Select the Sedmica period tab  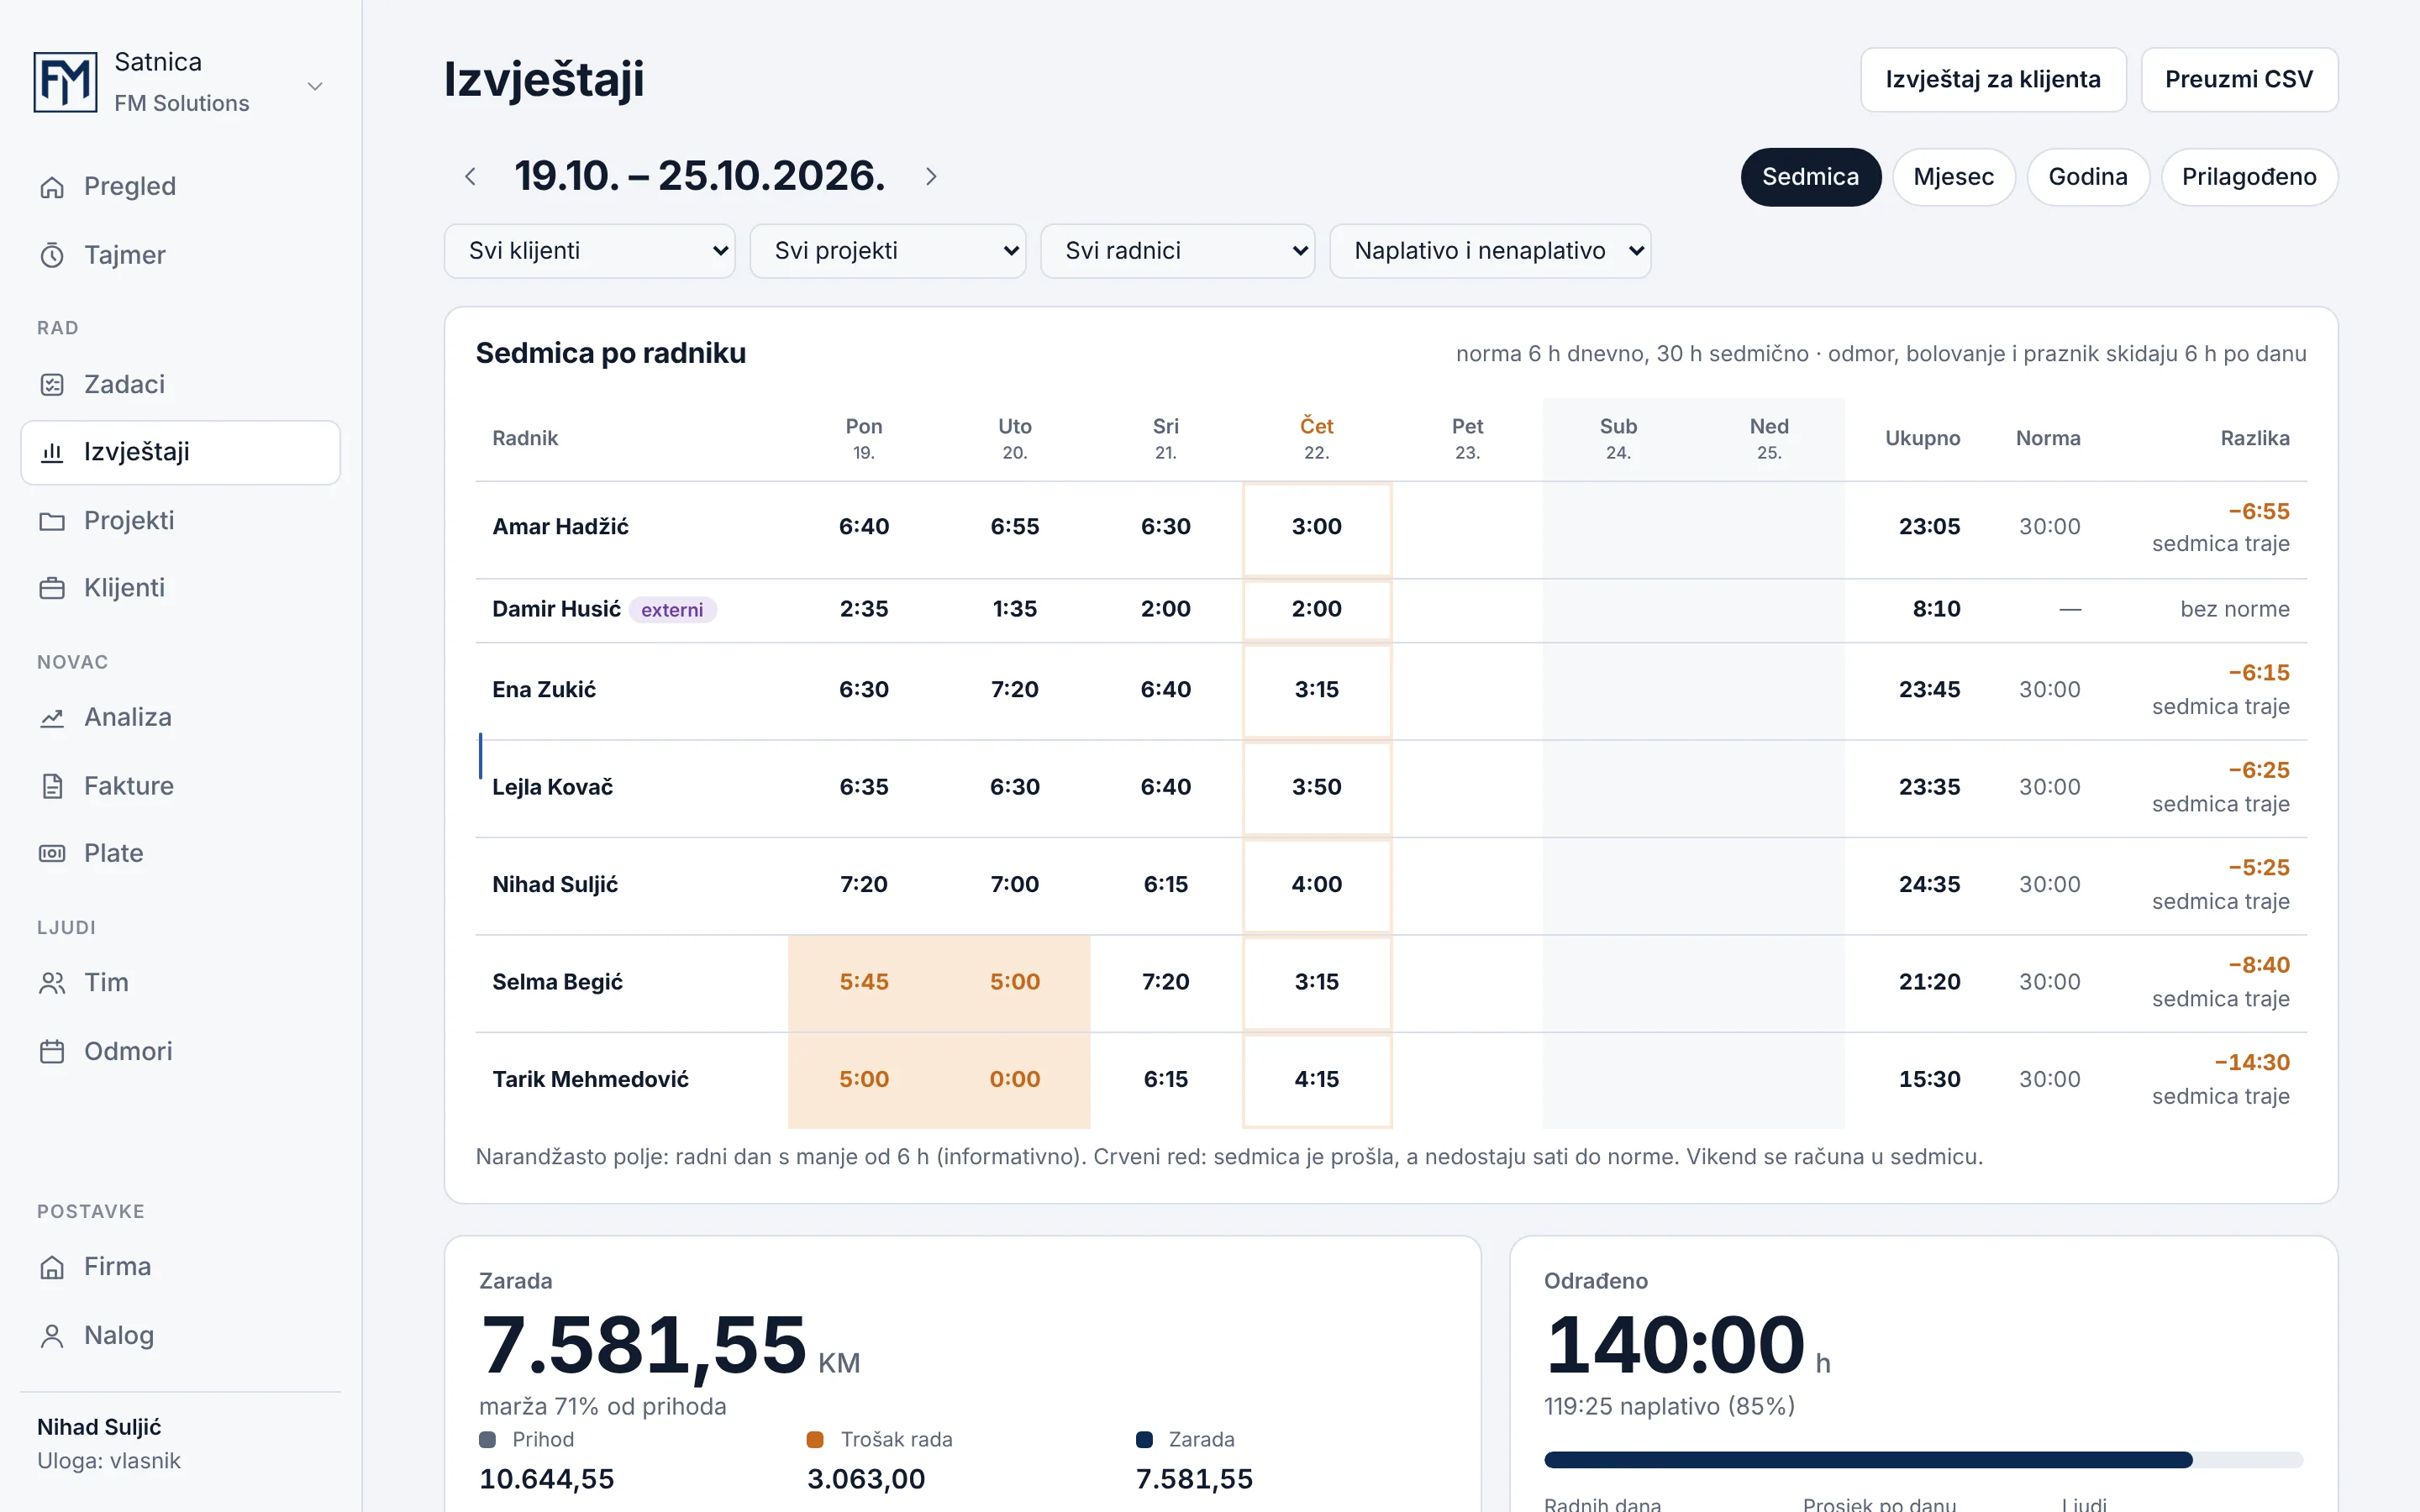point(1810,177)
